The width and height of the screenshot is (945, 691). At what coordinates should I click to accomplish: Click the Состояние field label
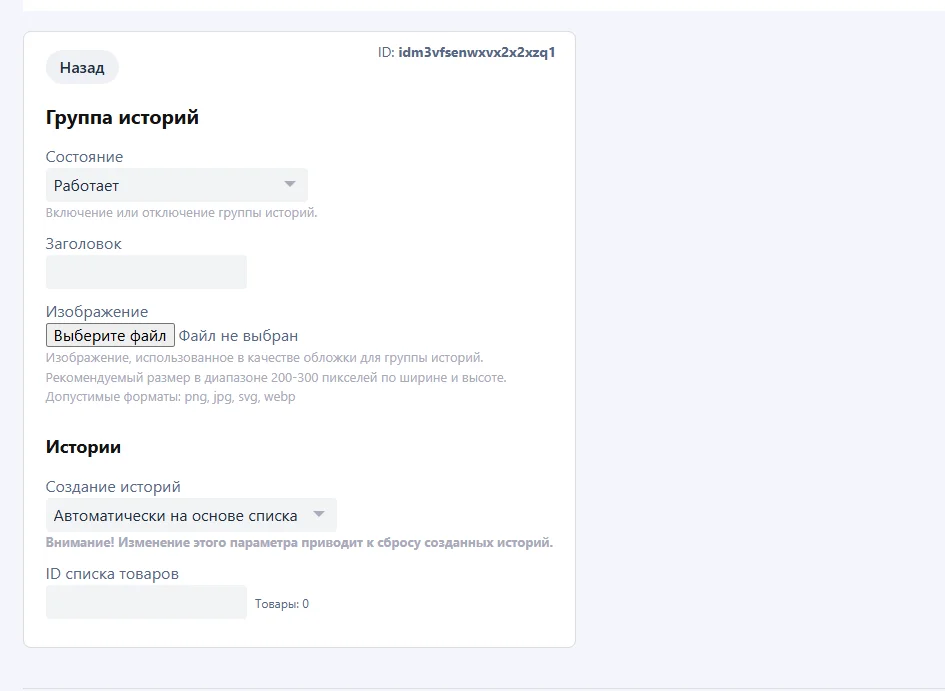[84, 157]
